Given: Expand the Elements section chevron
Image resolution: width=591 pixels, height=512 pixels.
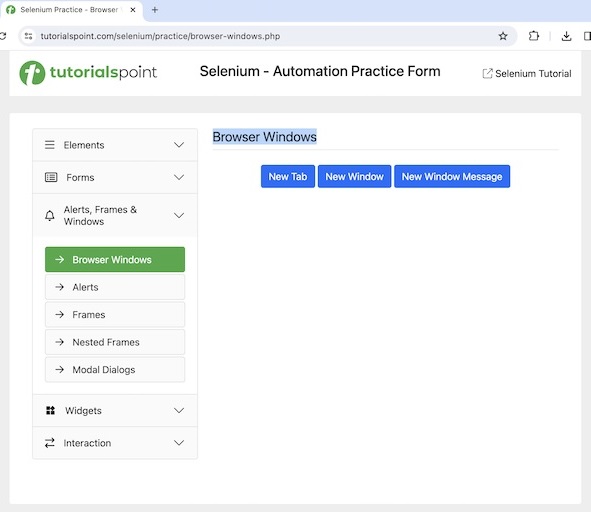Looking at the screenshot, I should coord(179,145).
